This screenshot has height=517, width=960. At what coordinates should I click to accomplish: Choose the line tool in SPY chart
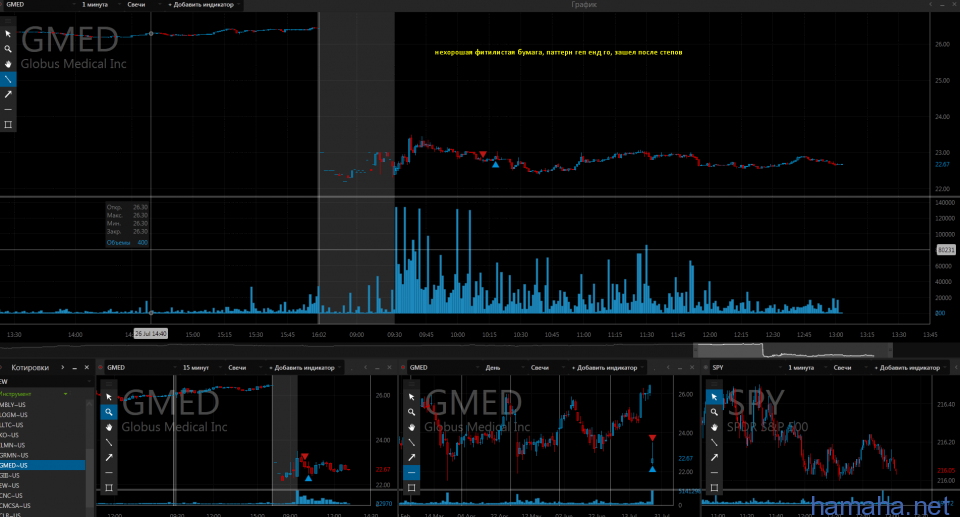(714, 442)
